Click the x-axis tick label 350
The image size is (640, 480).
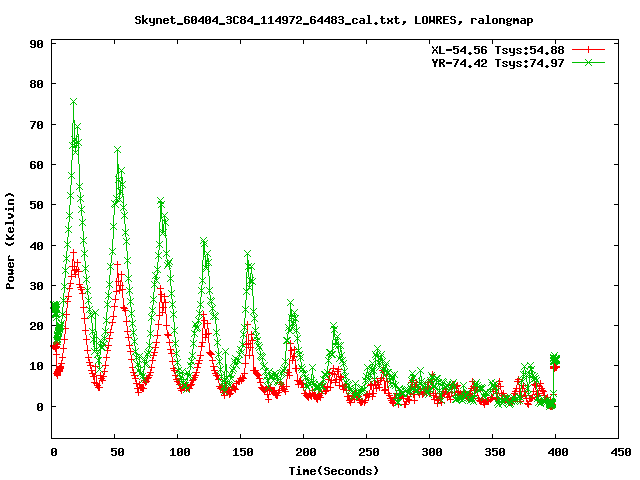click(x=495, y=452)
